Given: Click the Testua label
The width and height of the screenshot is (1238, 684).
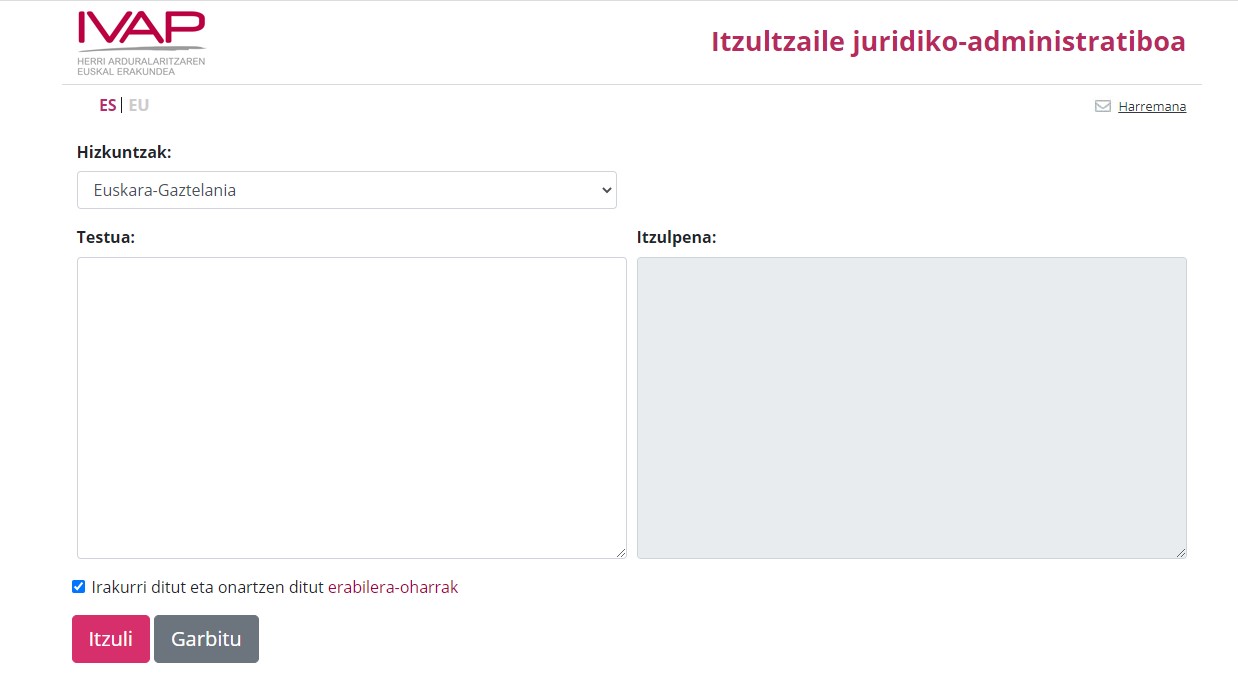Looking at the screenshot, I should coord(106,238).
